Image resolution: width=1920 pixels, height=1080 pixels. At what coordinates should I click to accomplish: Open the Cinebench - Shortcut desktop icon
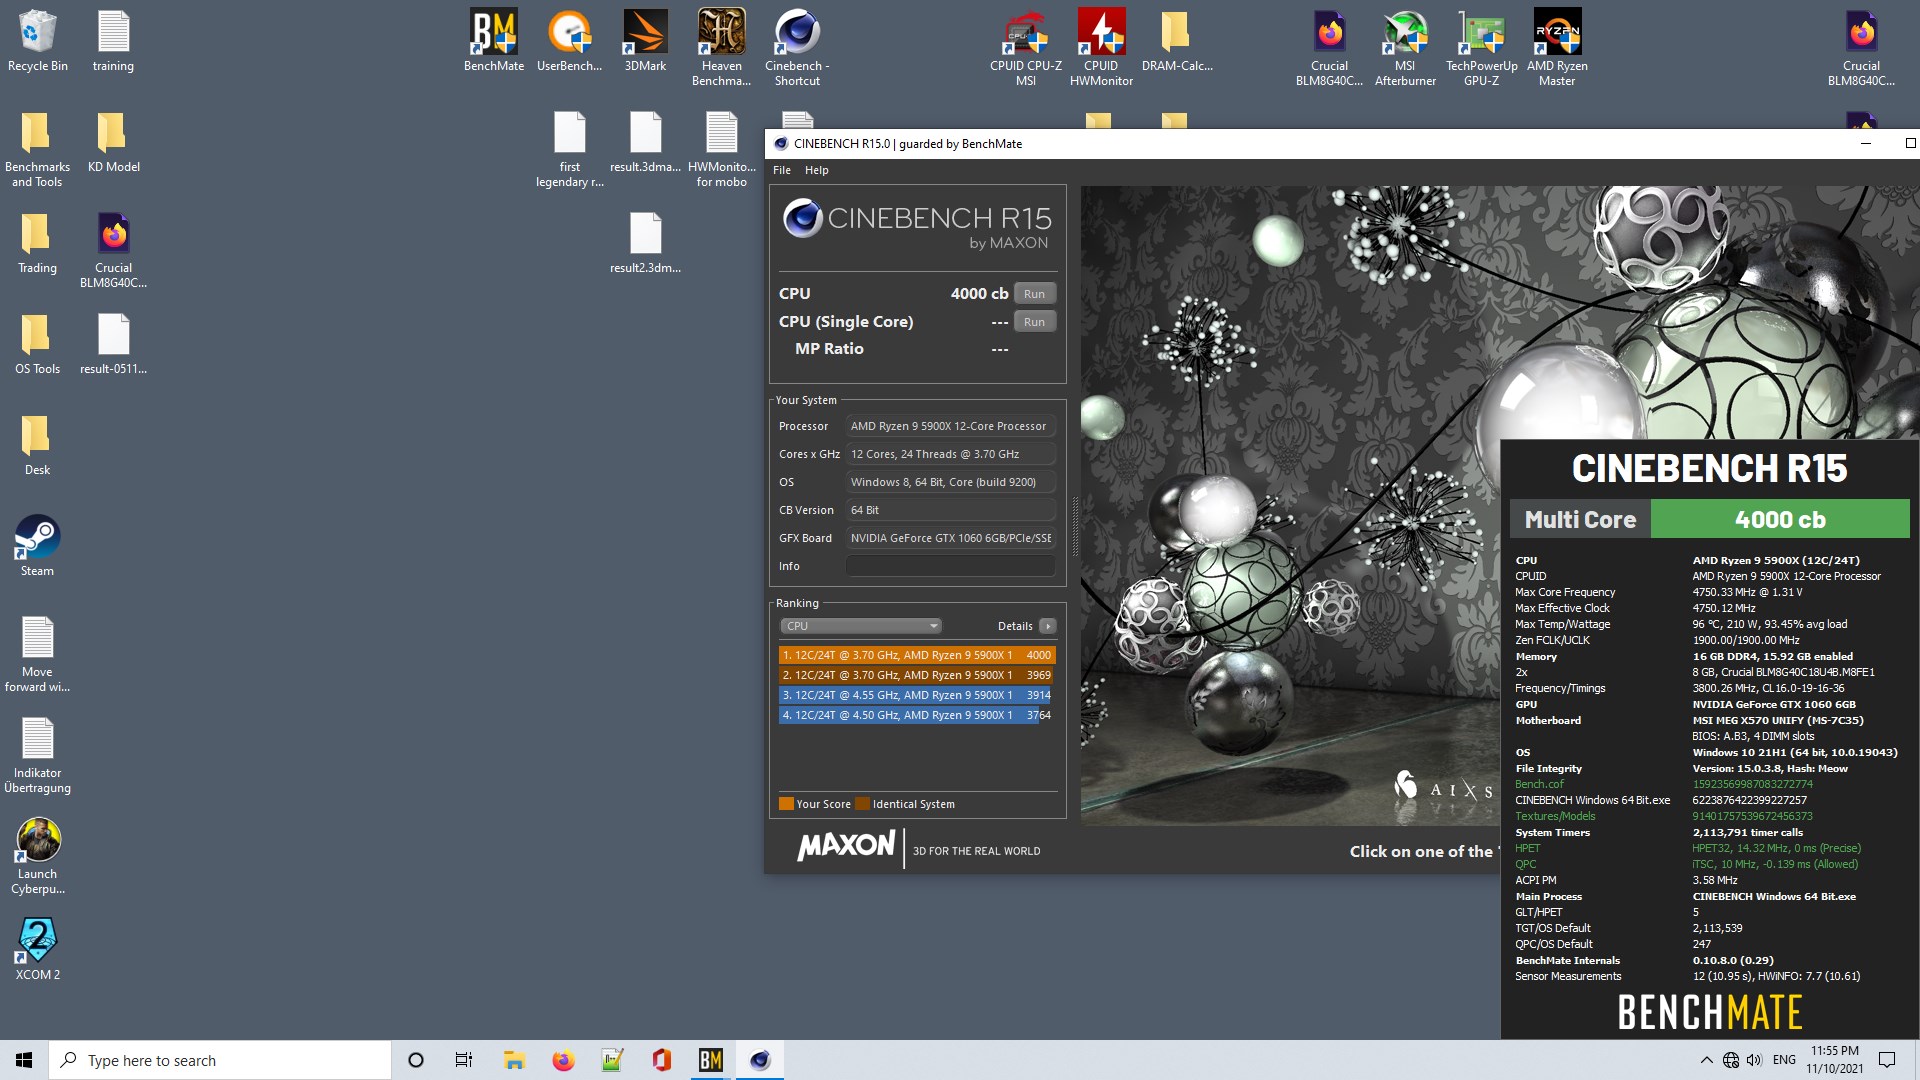point(797,47)
